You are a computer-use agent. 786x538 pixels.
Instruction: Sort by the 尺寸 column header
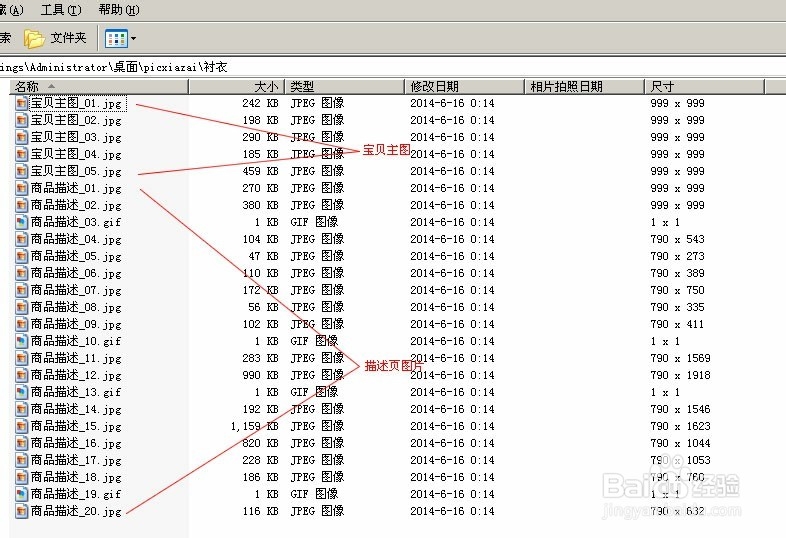click(x=705, y=87)
